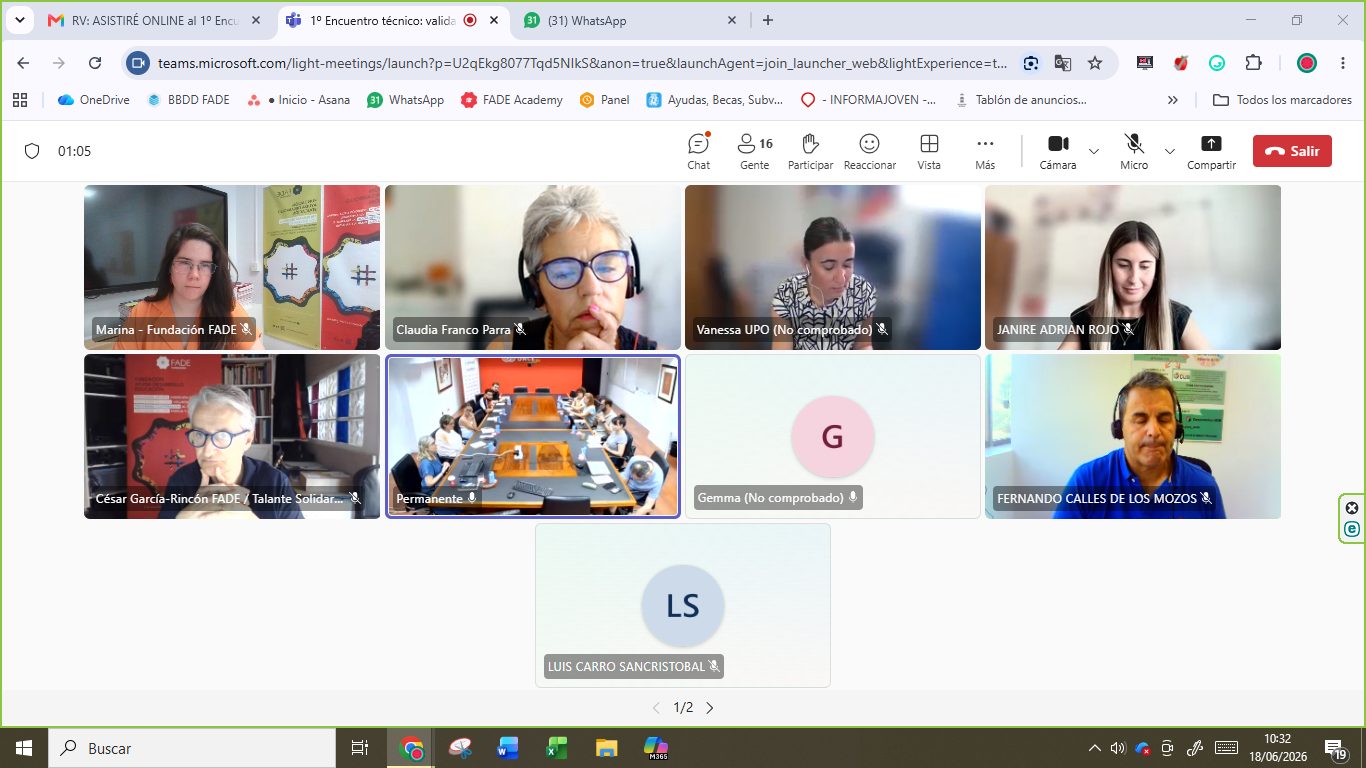Viewport: 1366px width, 768px height.
Task: Click the translate page icon in address bar
Action: (x=1063, y=63)
